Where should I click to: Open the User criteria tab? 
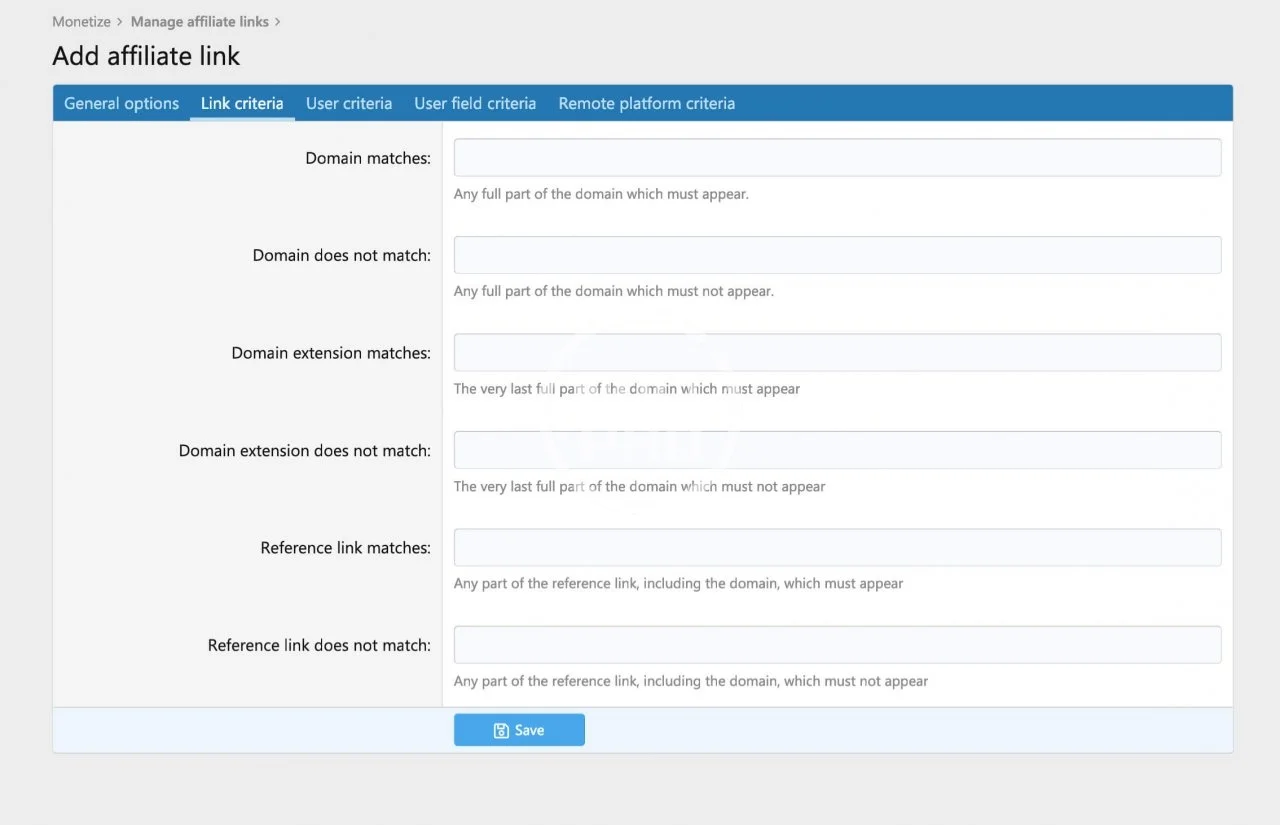coord(349,103)
